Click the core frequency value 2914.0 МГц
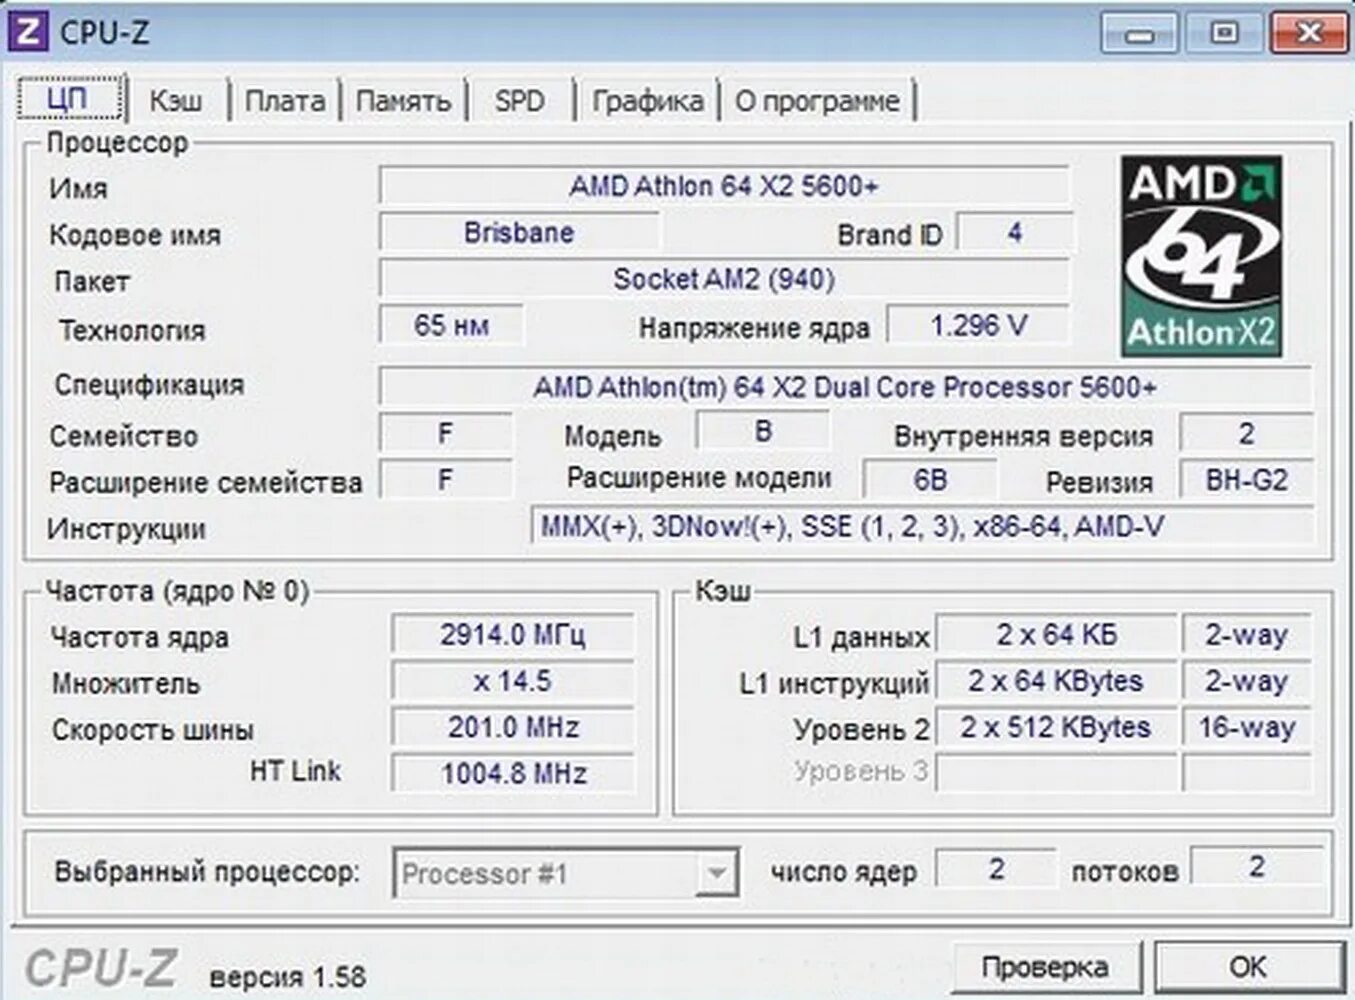 (513, 634)
